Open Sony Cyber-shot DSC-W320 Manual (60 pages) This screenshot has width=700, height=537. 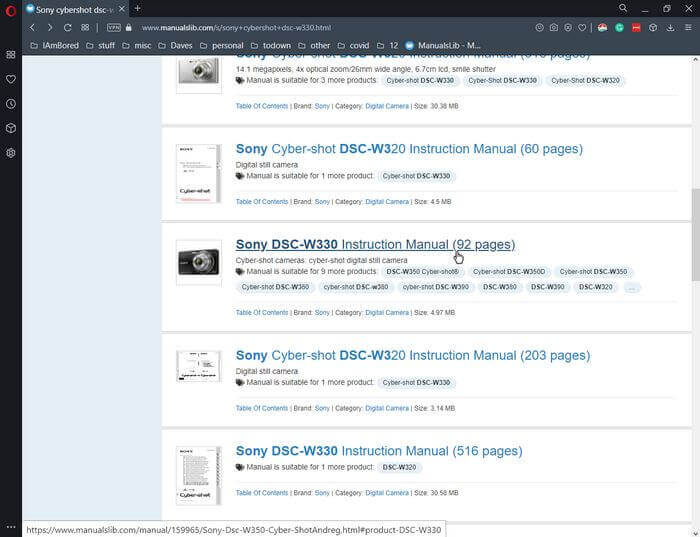409,149
